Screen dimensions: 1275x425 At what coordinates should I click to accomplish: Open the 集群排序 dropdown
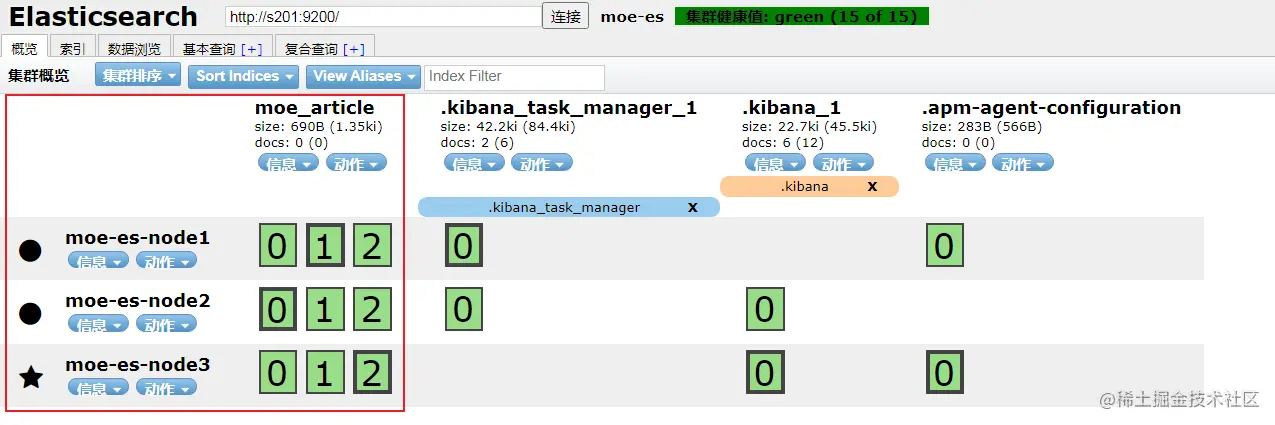139,76
